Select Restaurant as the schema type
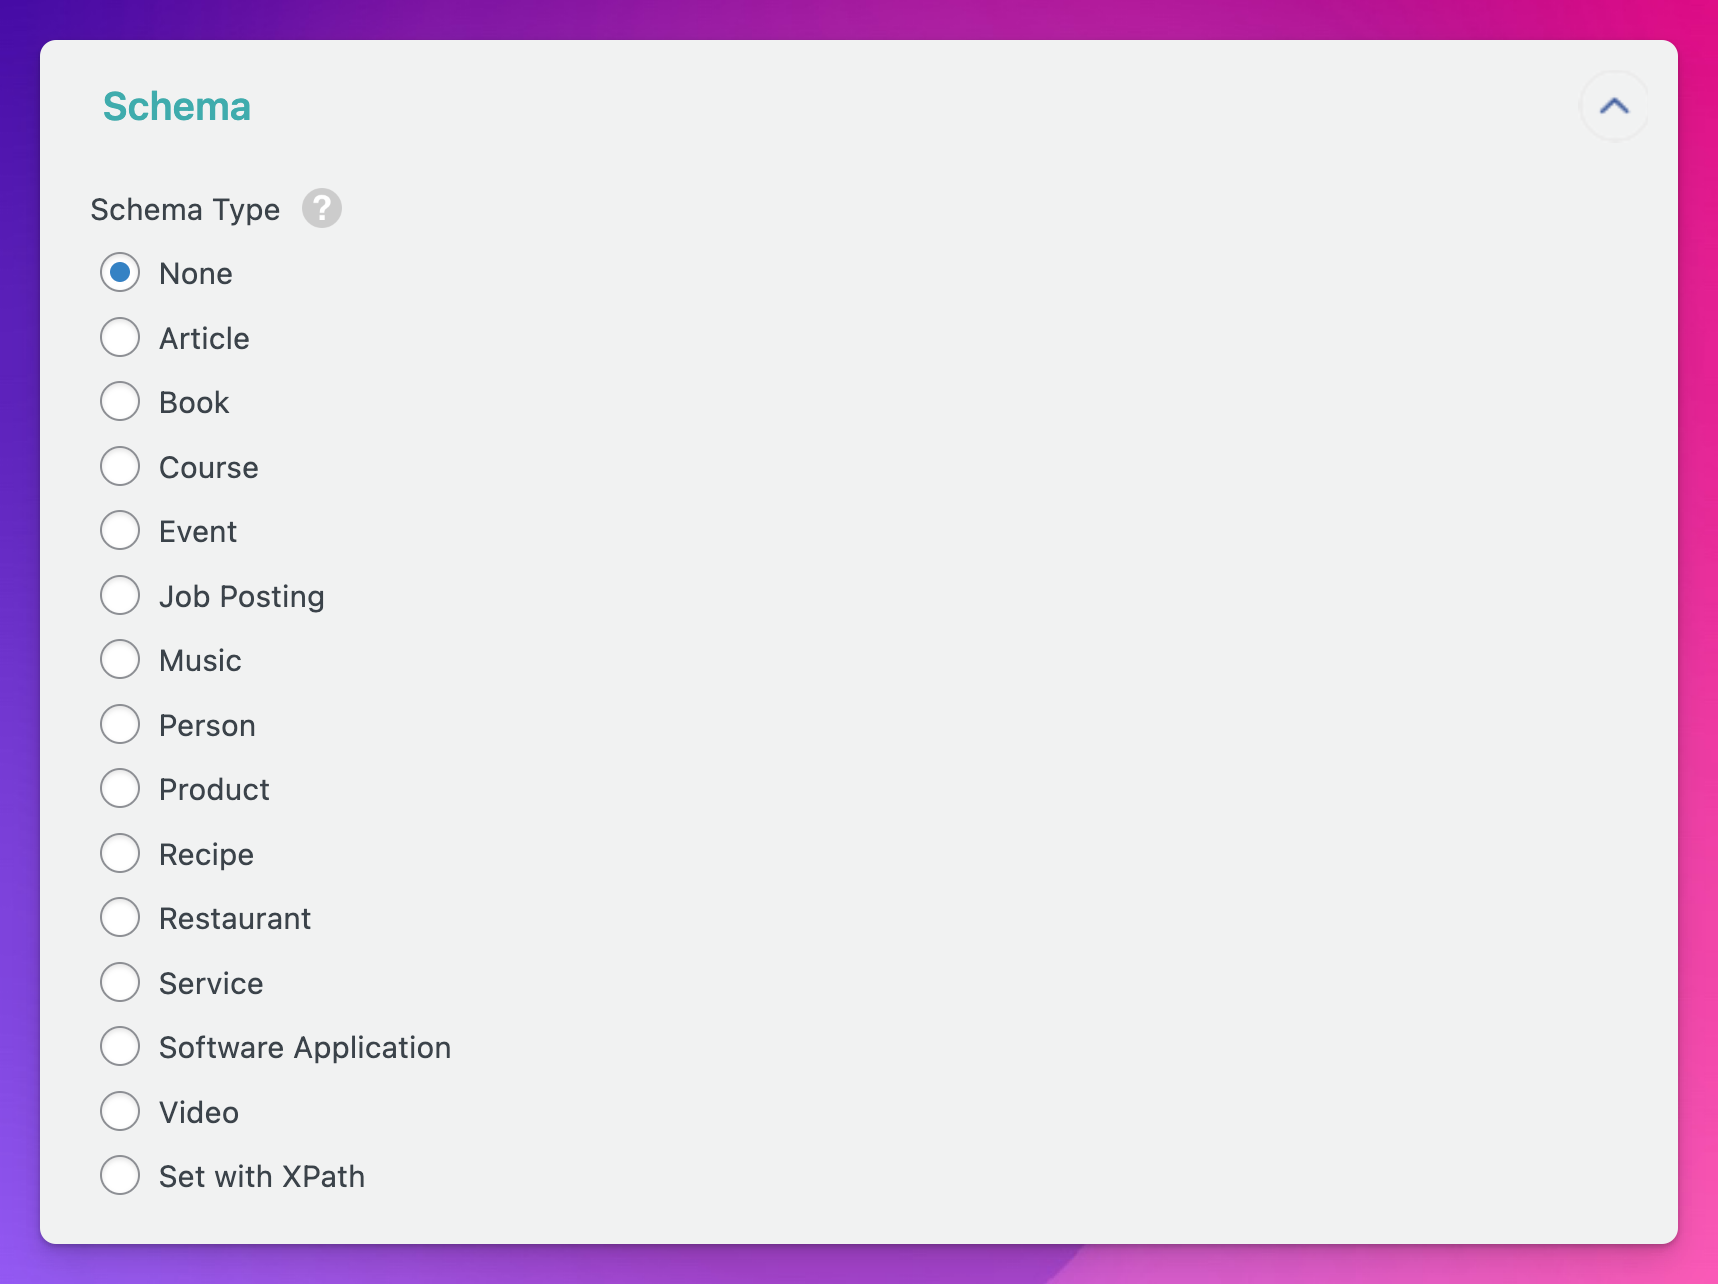The image size is (1718, 1284). (120, 917)
